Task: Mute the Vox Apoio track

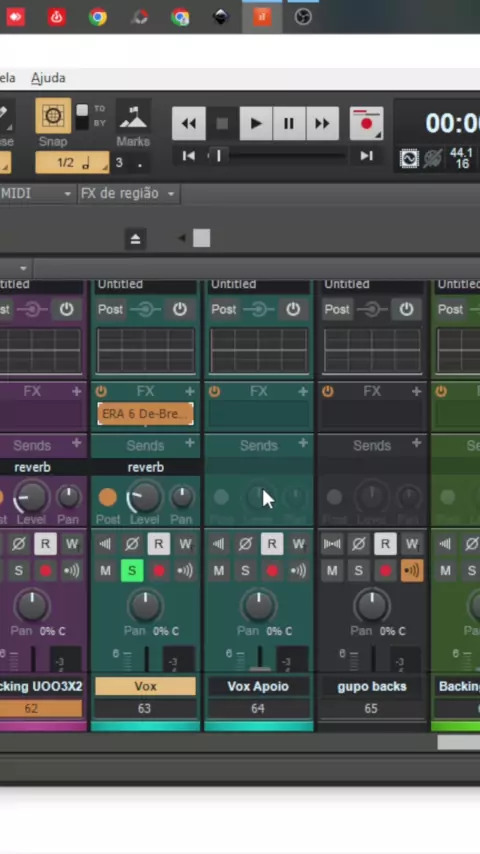Action: point(218,571)
